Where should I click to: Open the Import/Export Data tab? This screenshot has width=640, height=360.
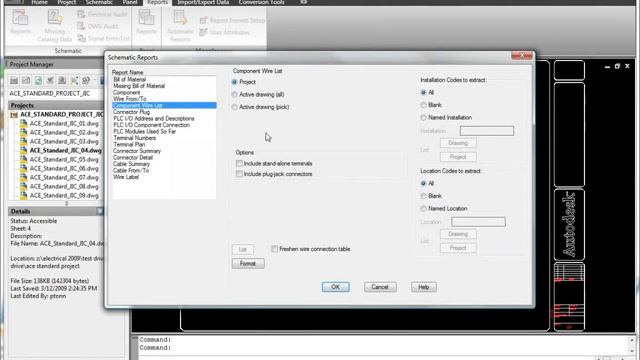pyautogui.click(x=203, y=2)
